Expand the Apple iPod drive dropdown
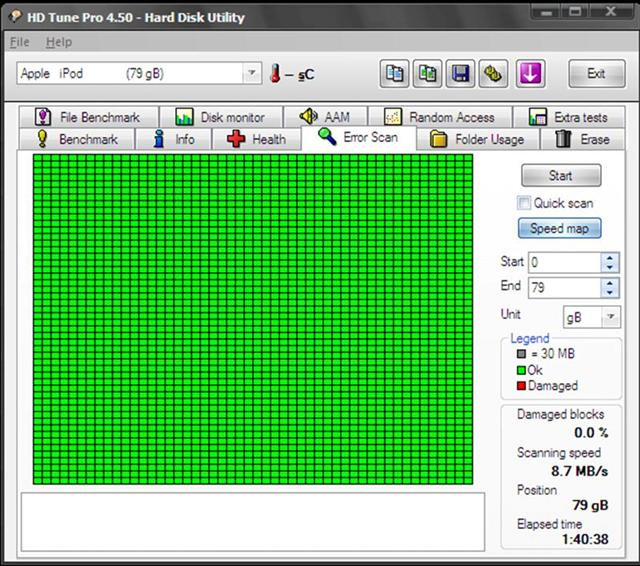Screen dimensions: 640x566 (251, 74)
